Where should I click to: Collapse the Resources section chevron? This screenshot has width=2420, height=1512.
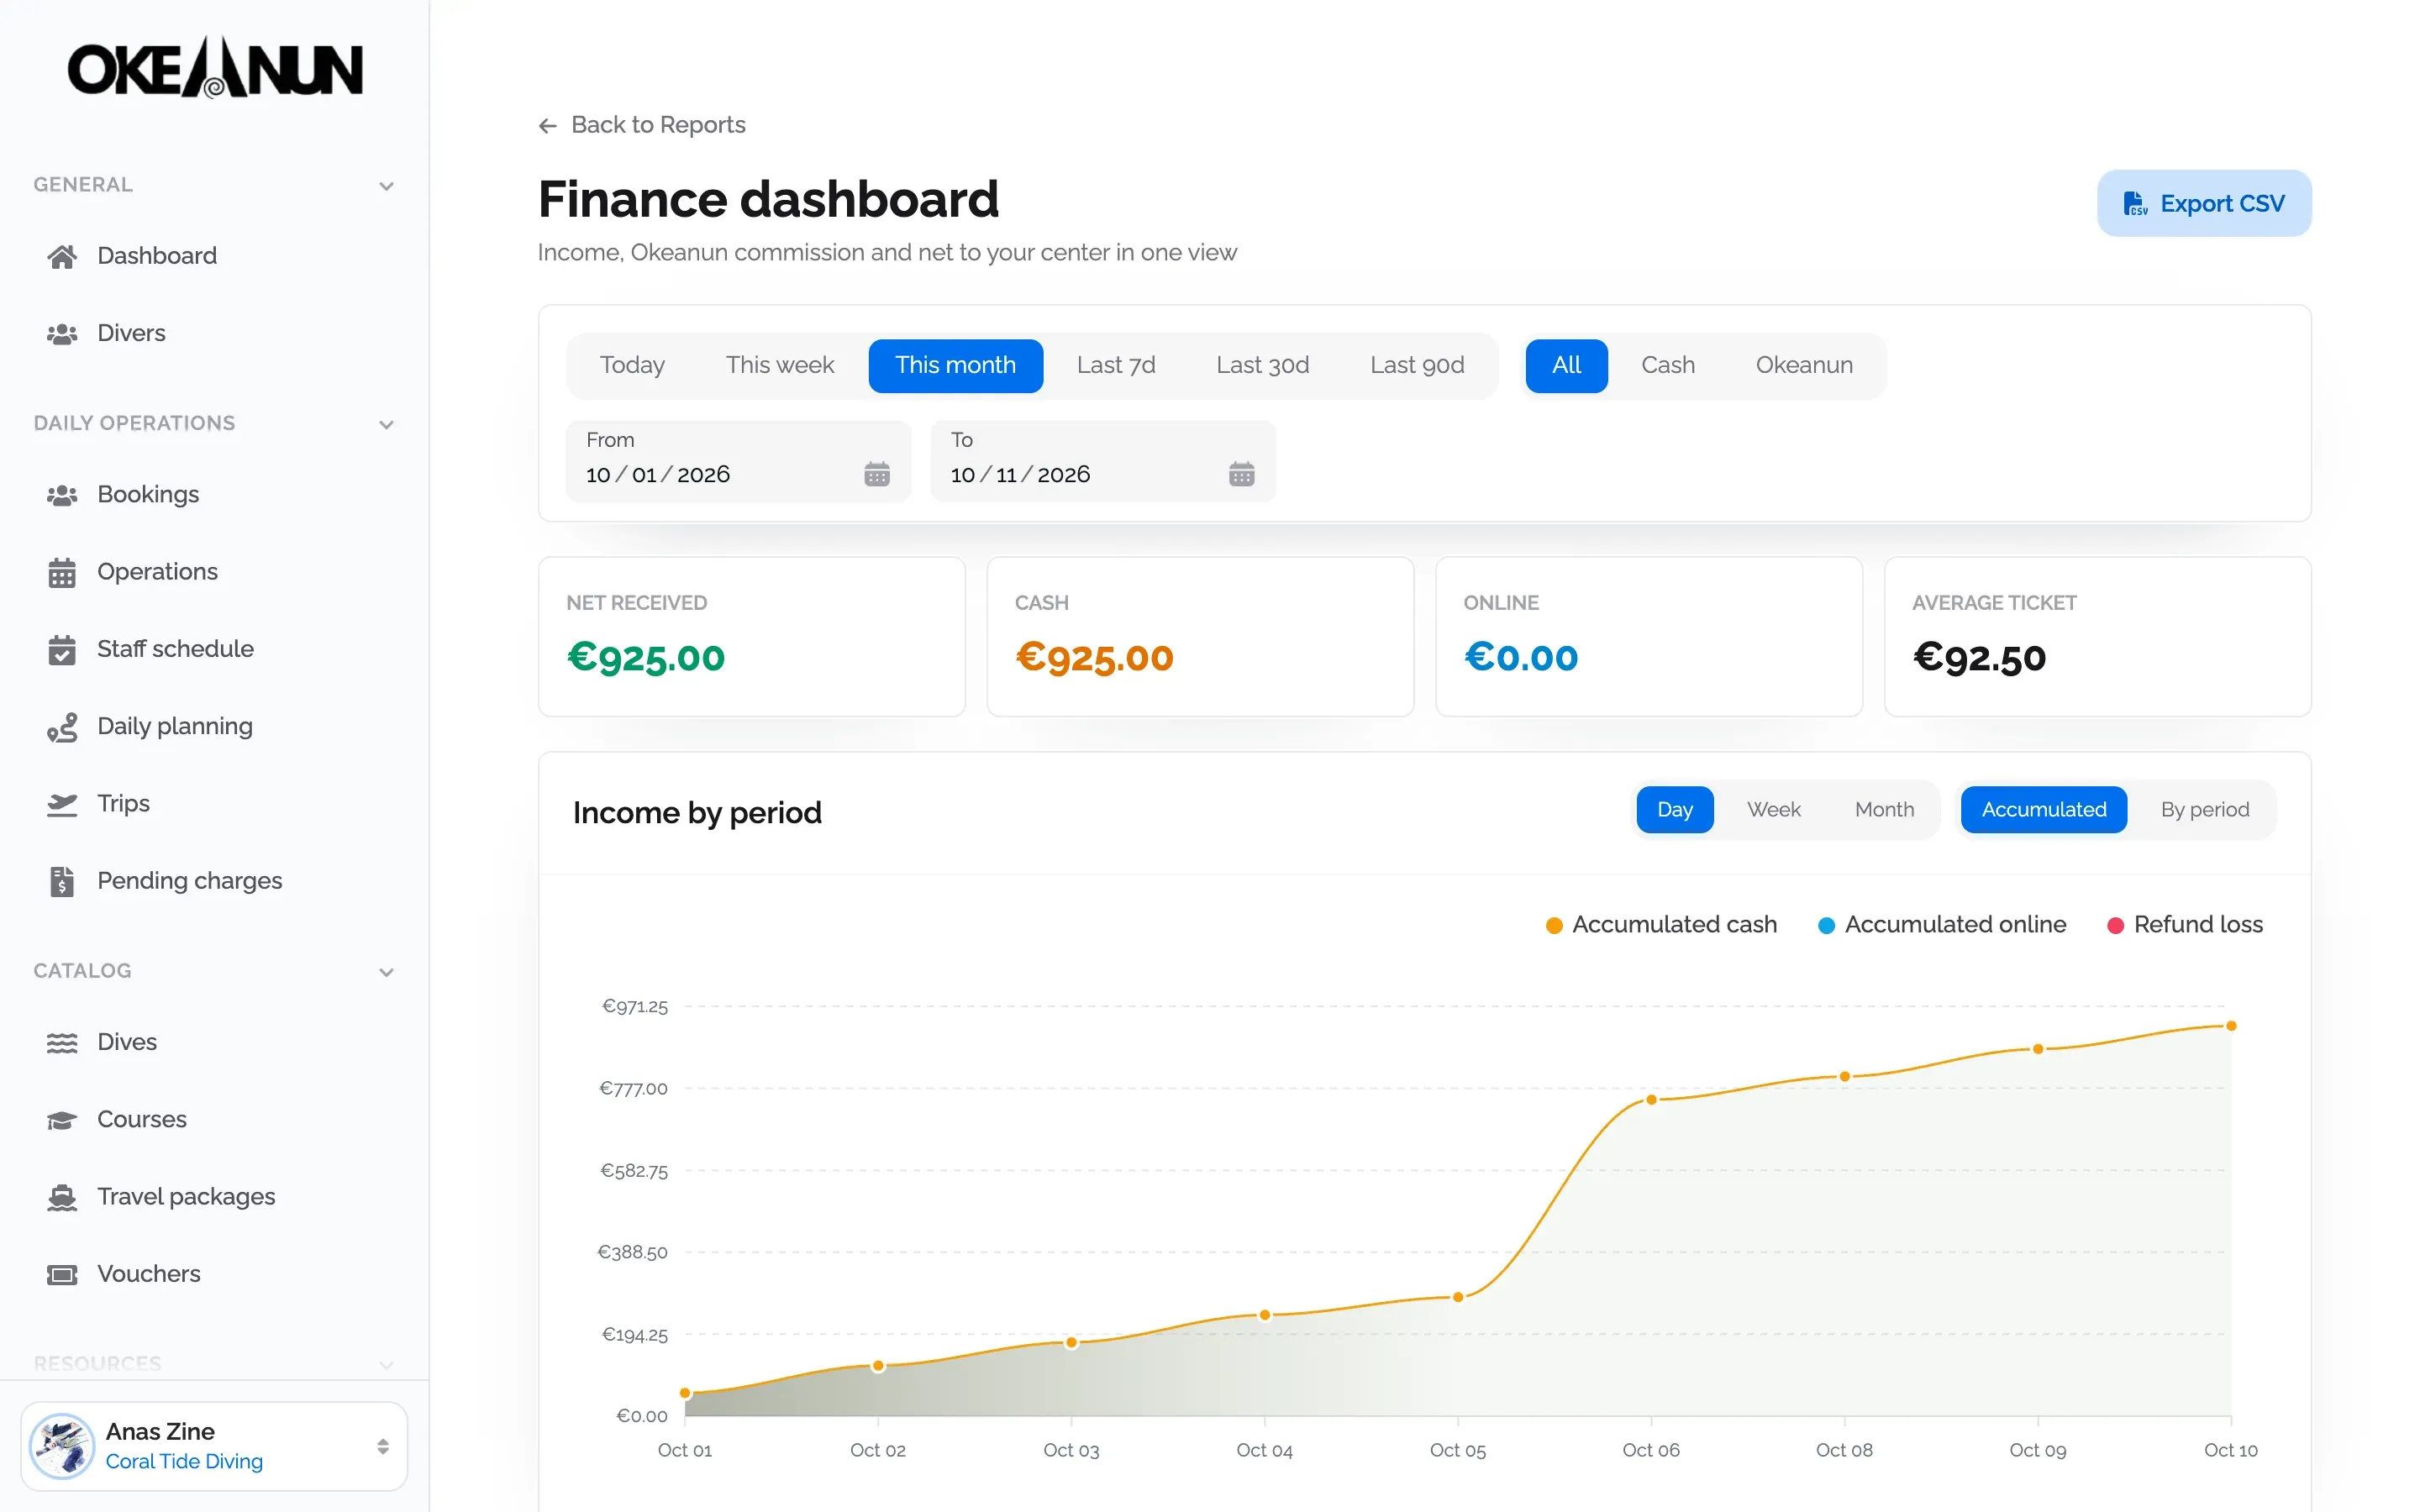click(x=386, y=1365)
